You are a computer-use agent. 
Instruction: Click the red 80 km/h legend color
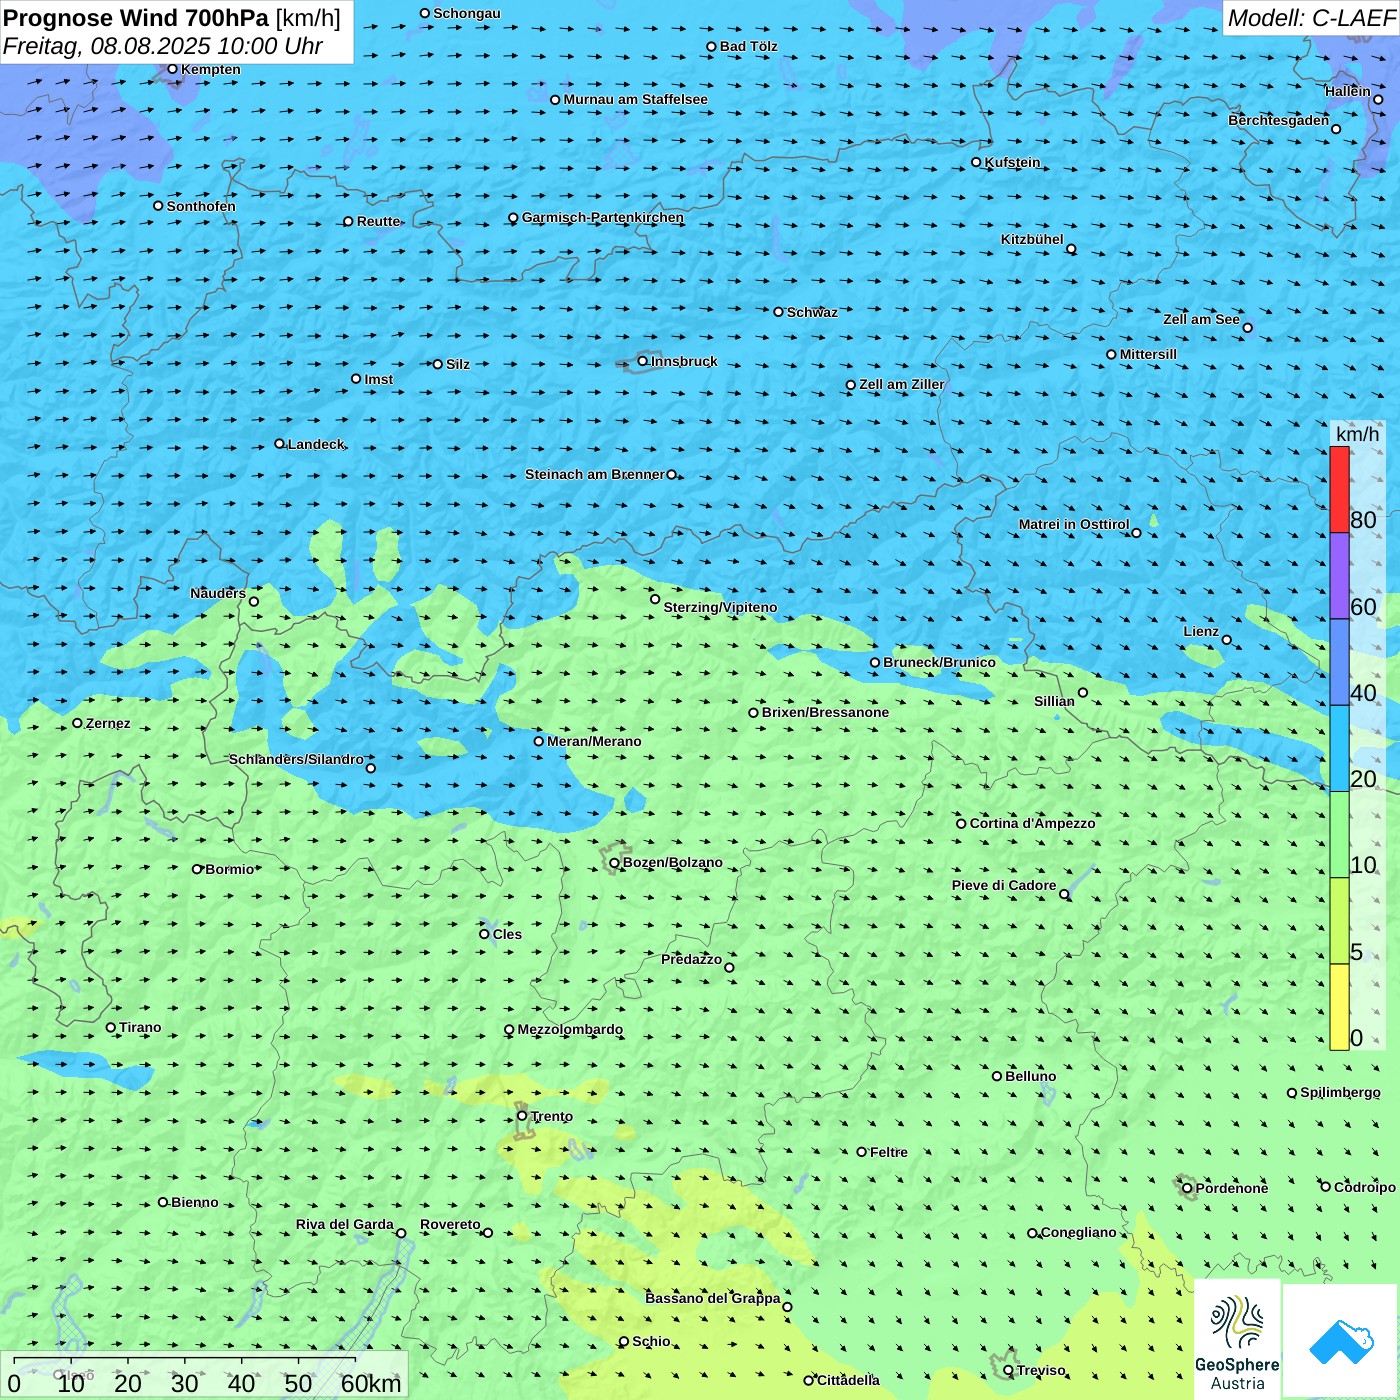click(x=1339, y=489)
